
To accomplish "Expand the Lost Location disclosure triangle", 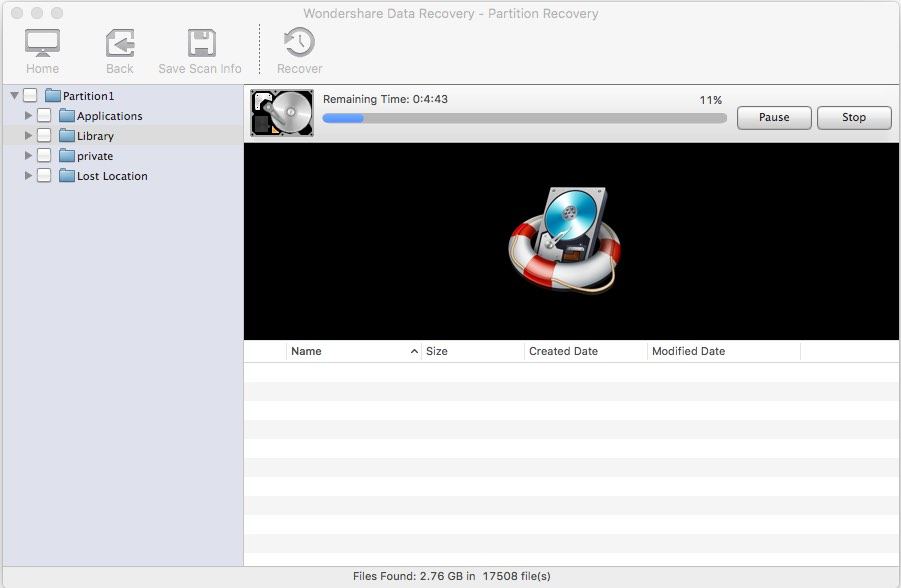I will 28,176.
